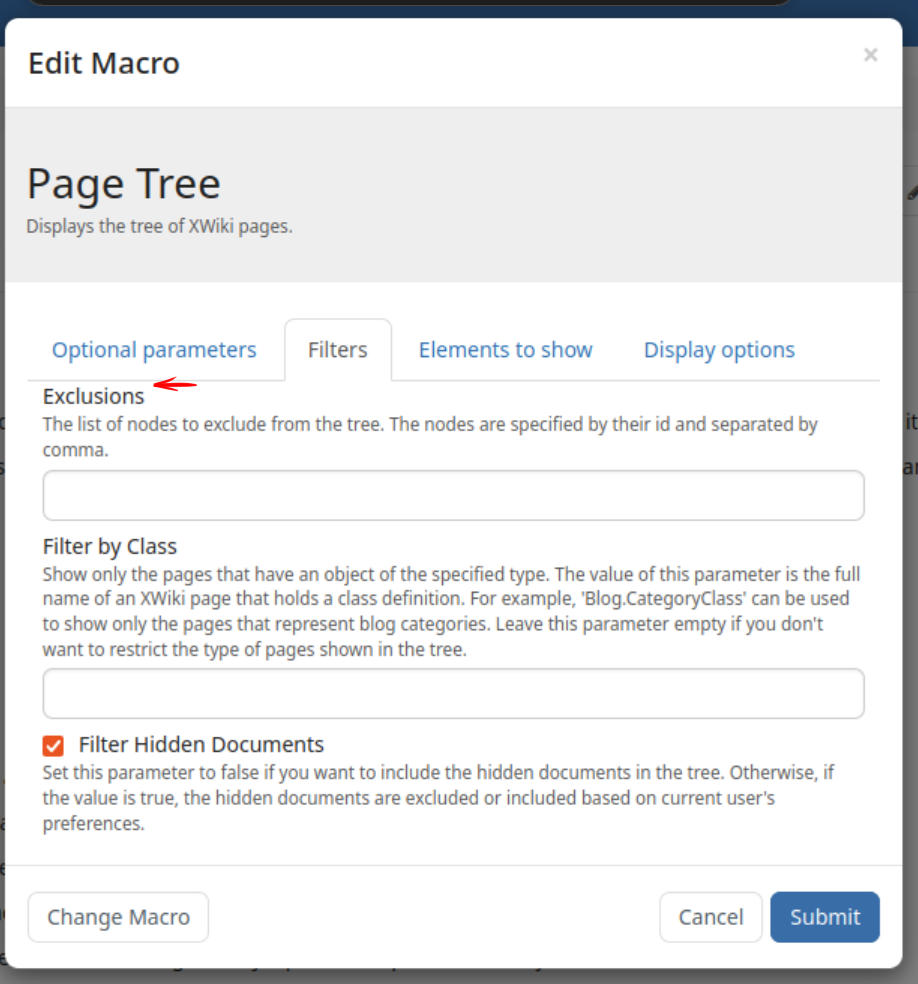Submit the macro changes
Image resolution: width=918 pixels, height=984 pixels.
(x=824, y=917)
